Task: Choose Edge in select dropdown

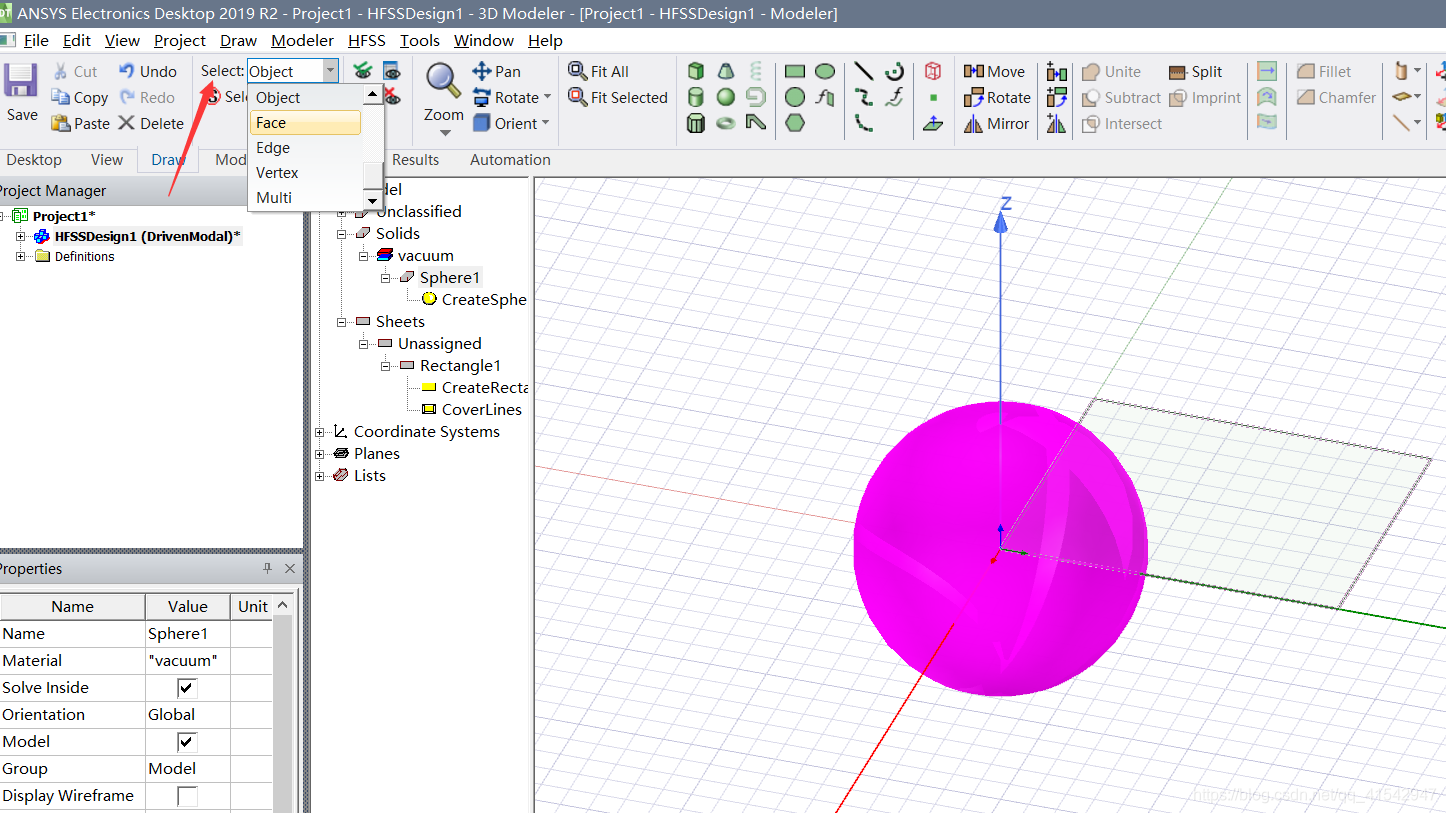Action: (305, 148)
